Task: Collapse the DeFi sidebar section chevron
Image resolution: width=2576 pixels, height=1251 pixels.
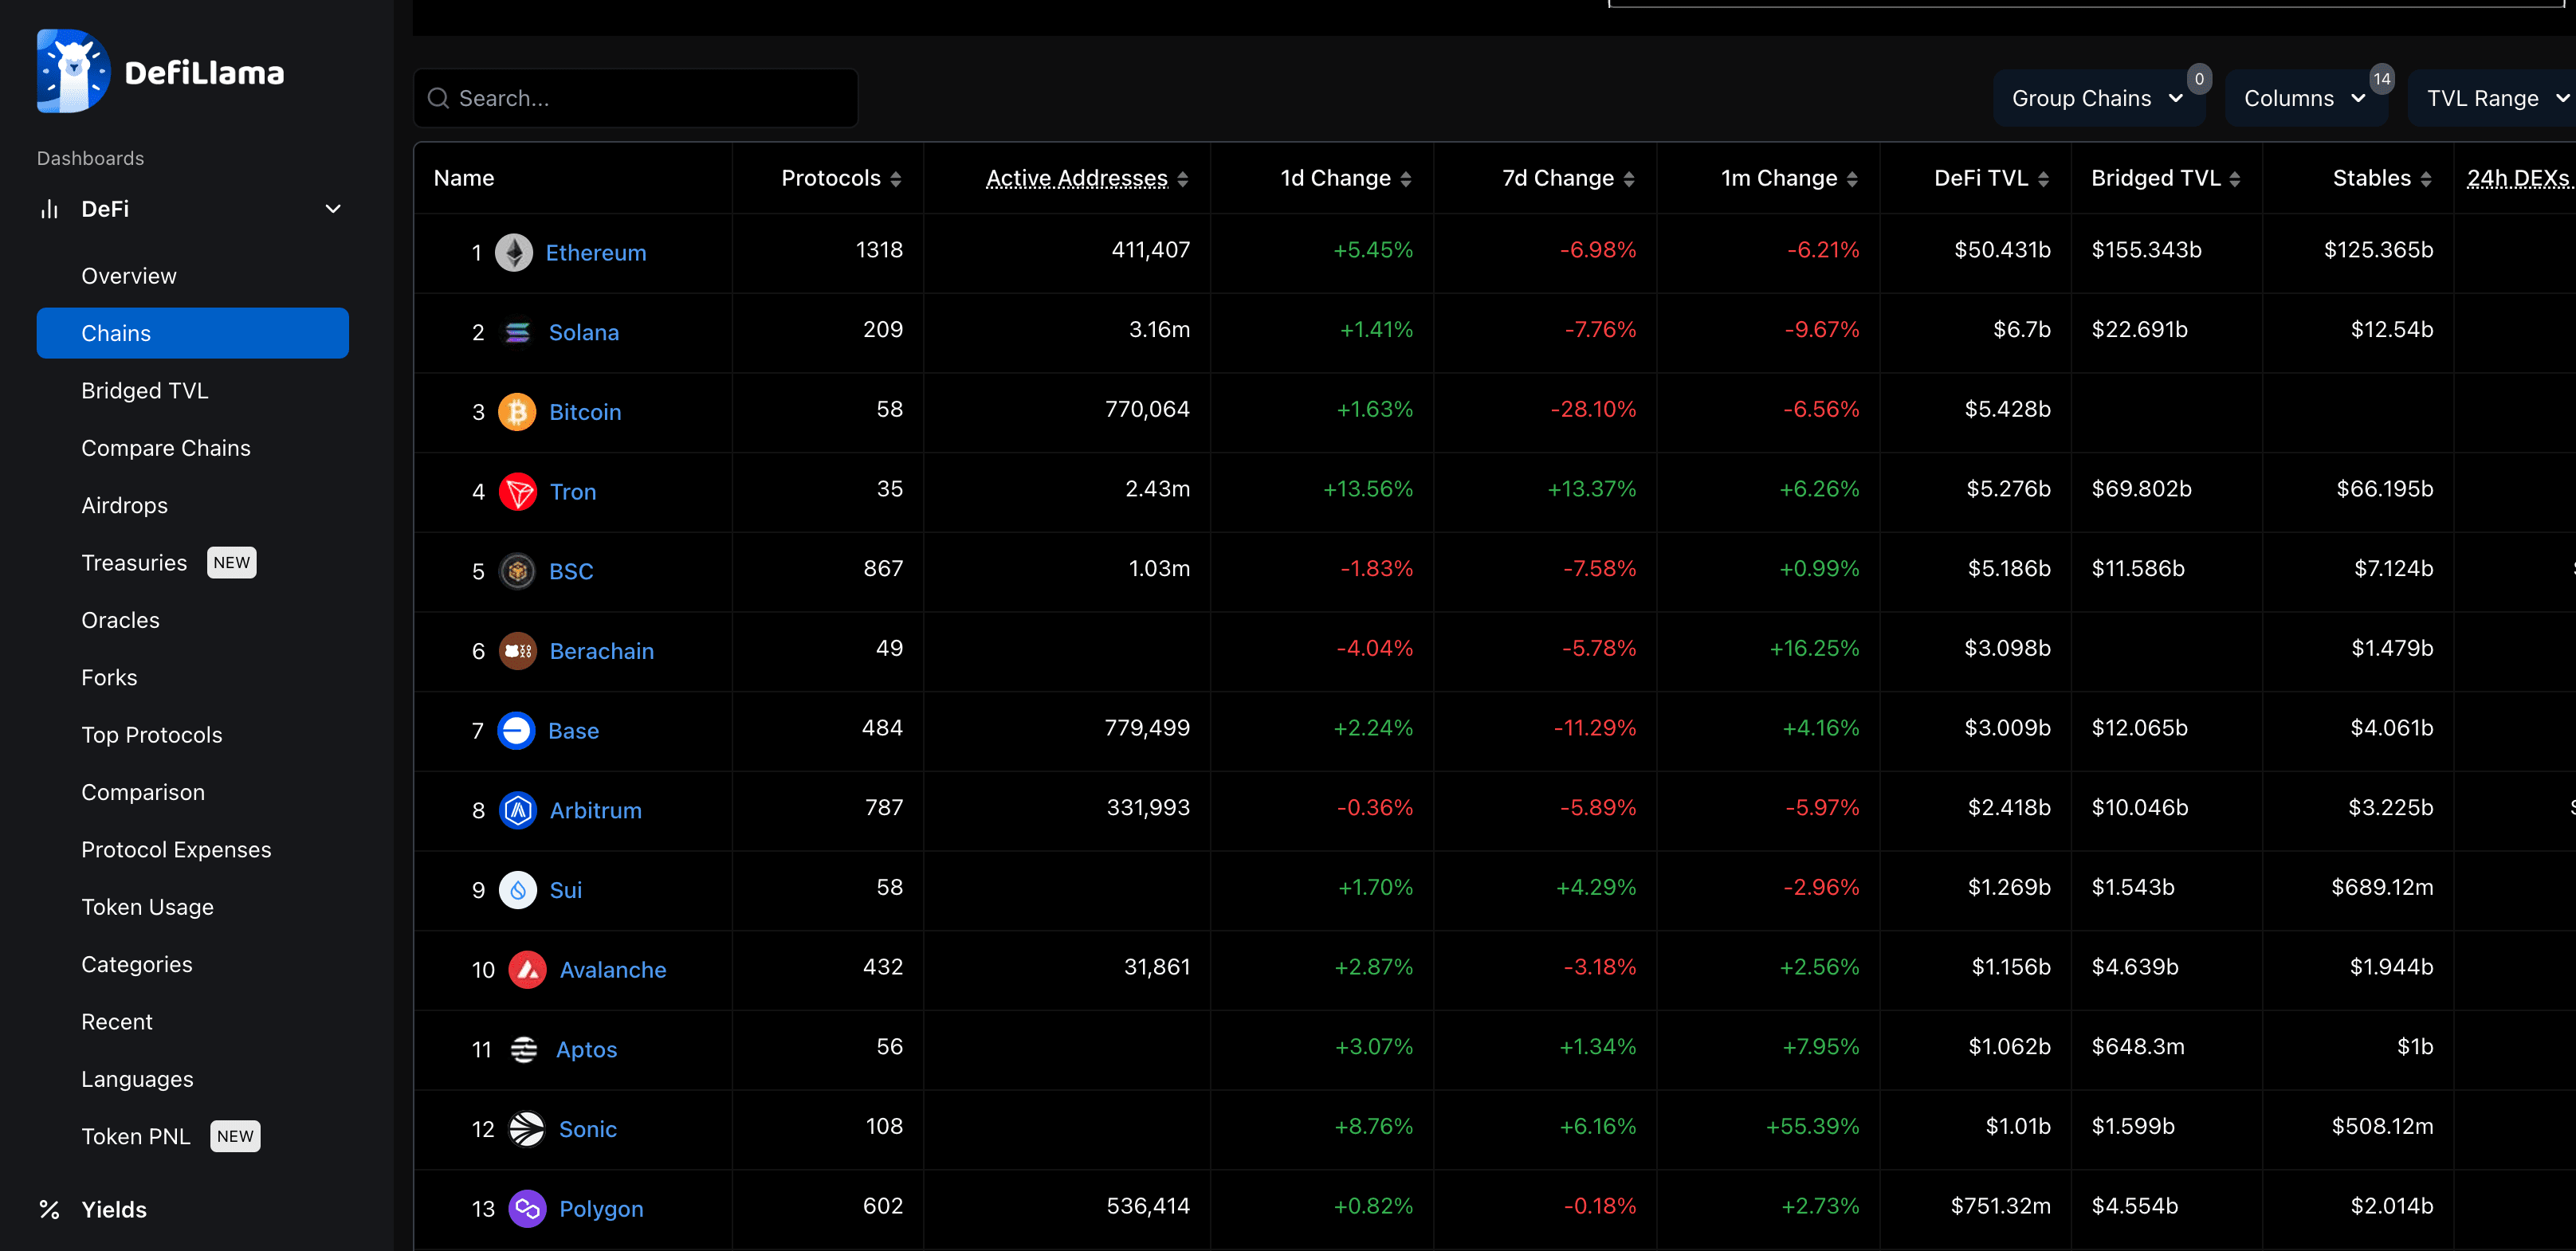Action: (333, 209)
